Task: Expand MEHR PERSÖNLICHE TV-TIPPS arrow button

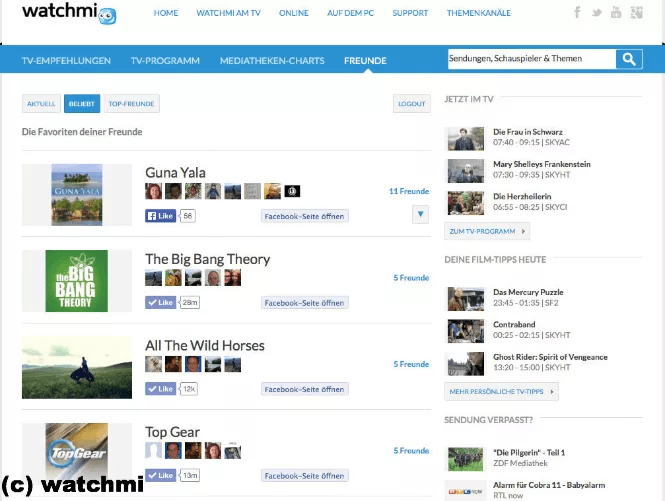Action: click(501, 392)
